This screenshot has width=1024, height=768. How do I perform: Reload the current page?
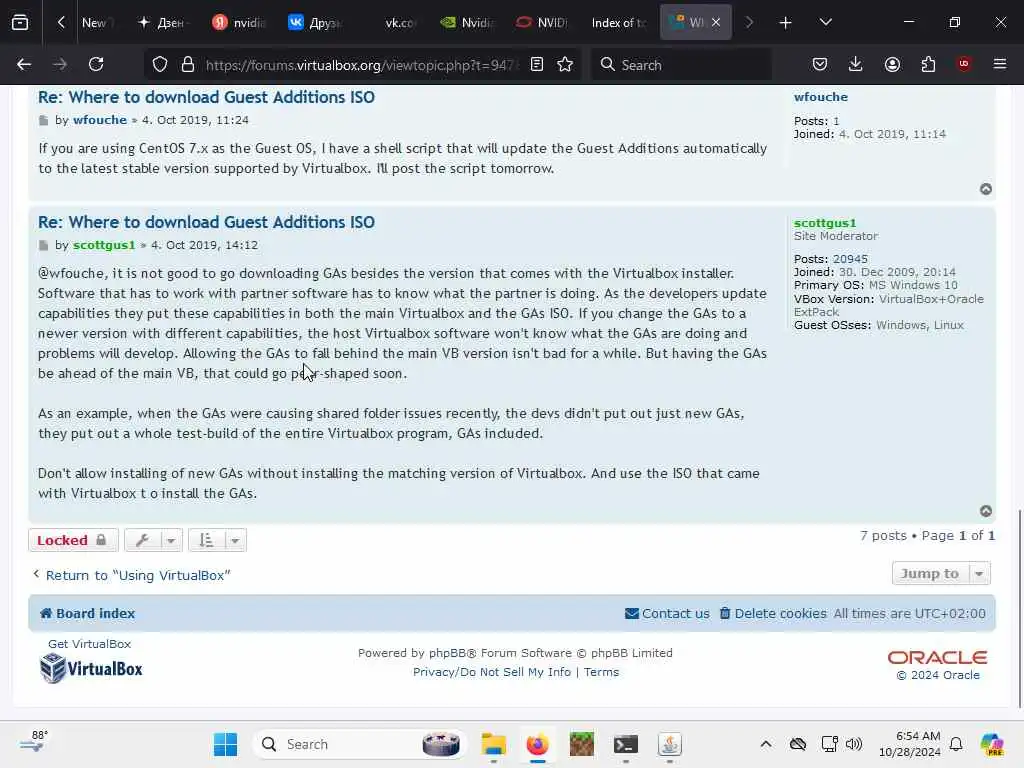point(96,64)
